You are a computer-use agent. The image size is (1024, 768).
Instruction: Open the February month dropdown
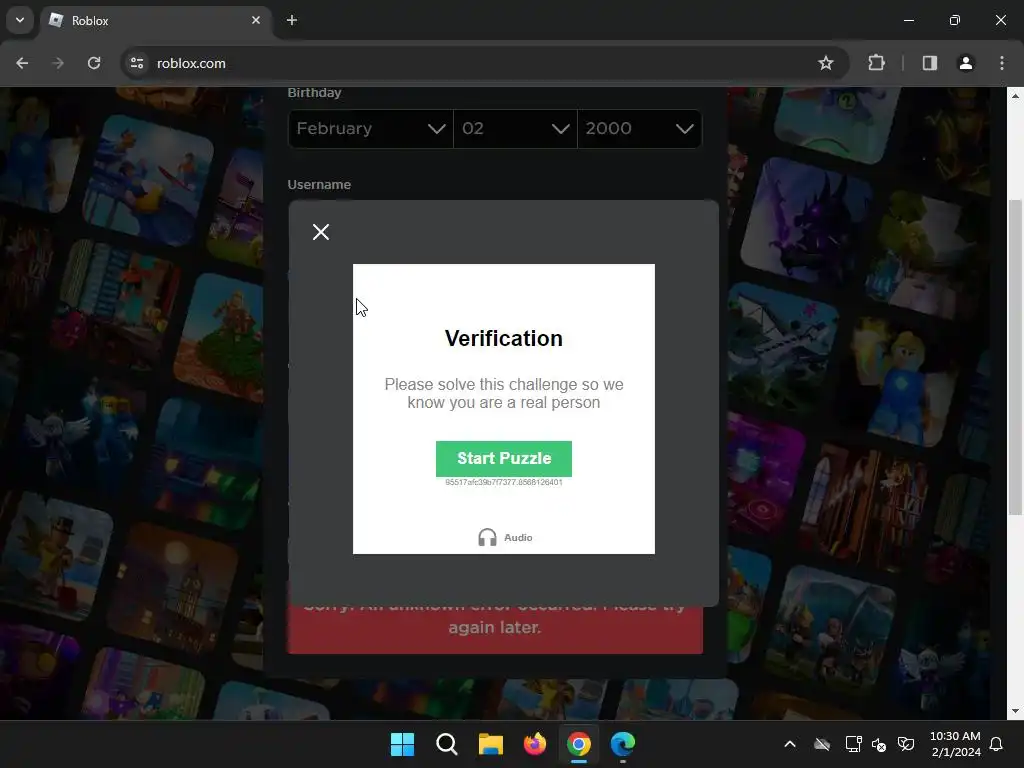pyautogui.click(x=370, y=129)
